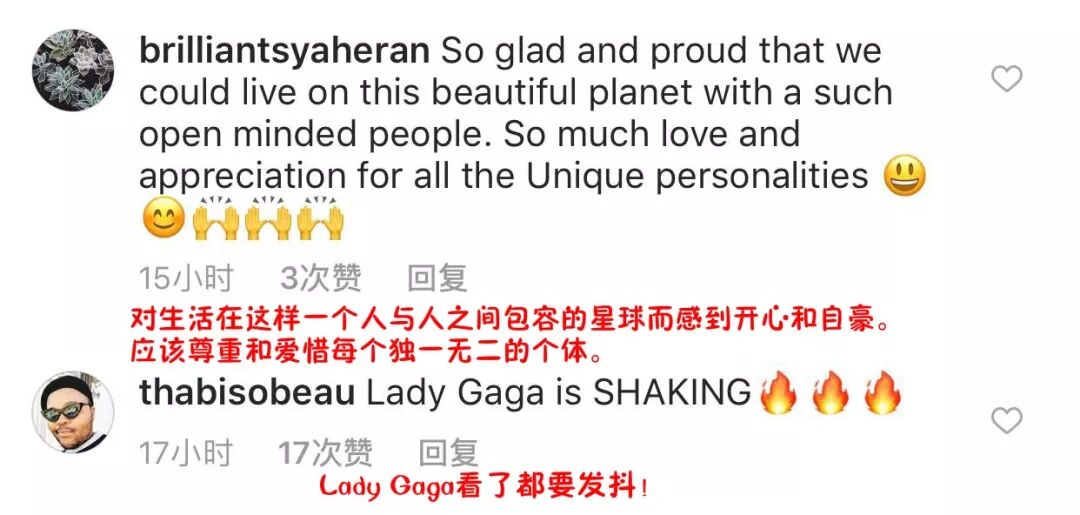Click the first raised hands emoji

(216, 218)
